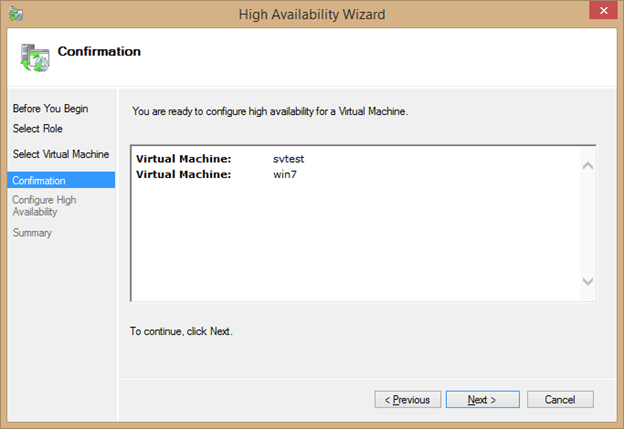
Task: Go to the Before You Begin step
Action: pos(44,108)
